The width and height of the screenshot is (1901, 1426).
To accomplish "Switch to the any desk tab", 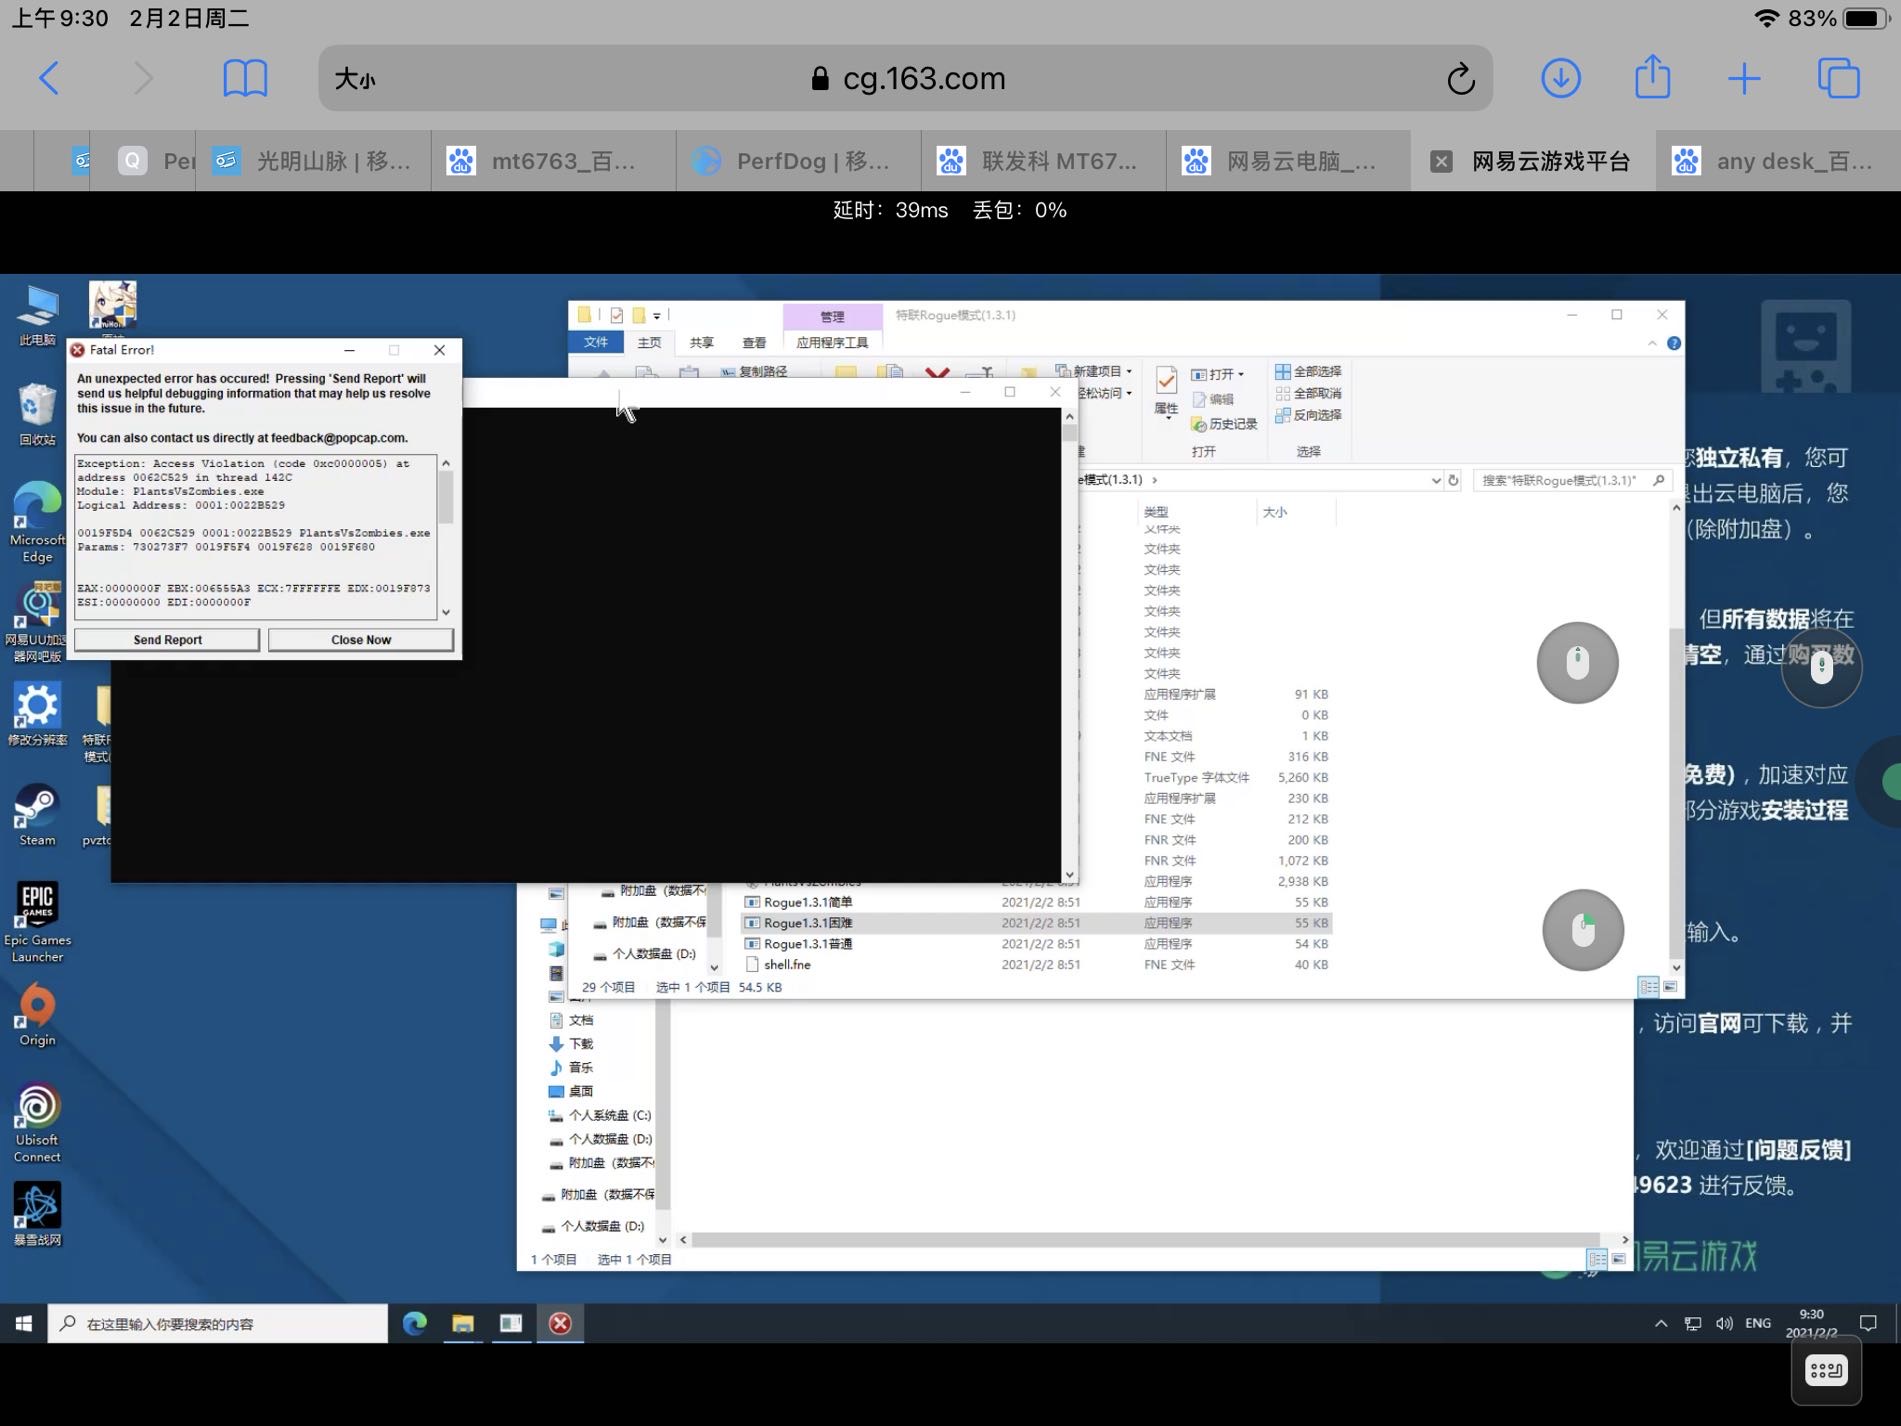I will click(1780, 161).
